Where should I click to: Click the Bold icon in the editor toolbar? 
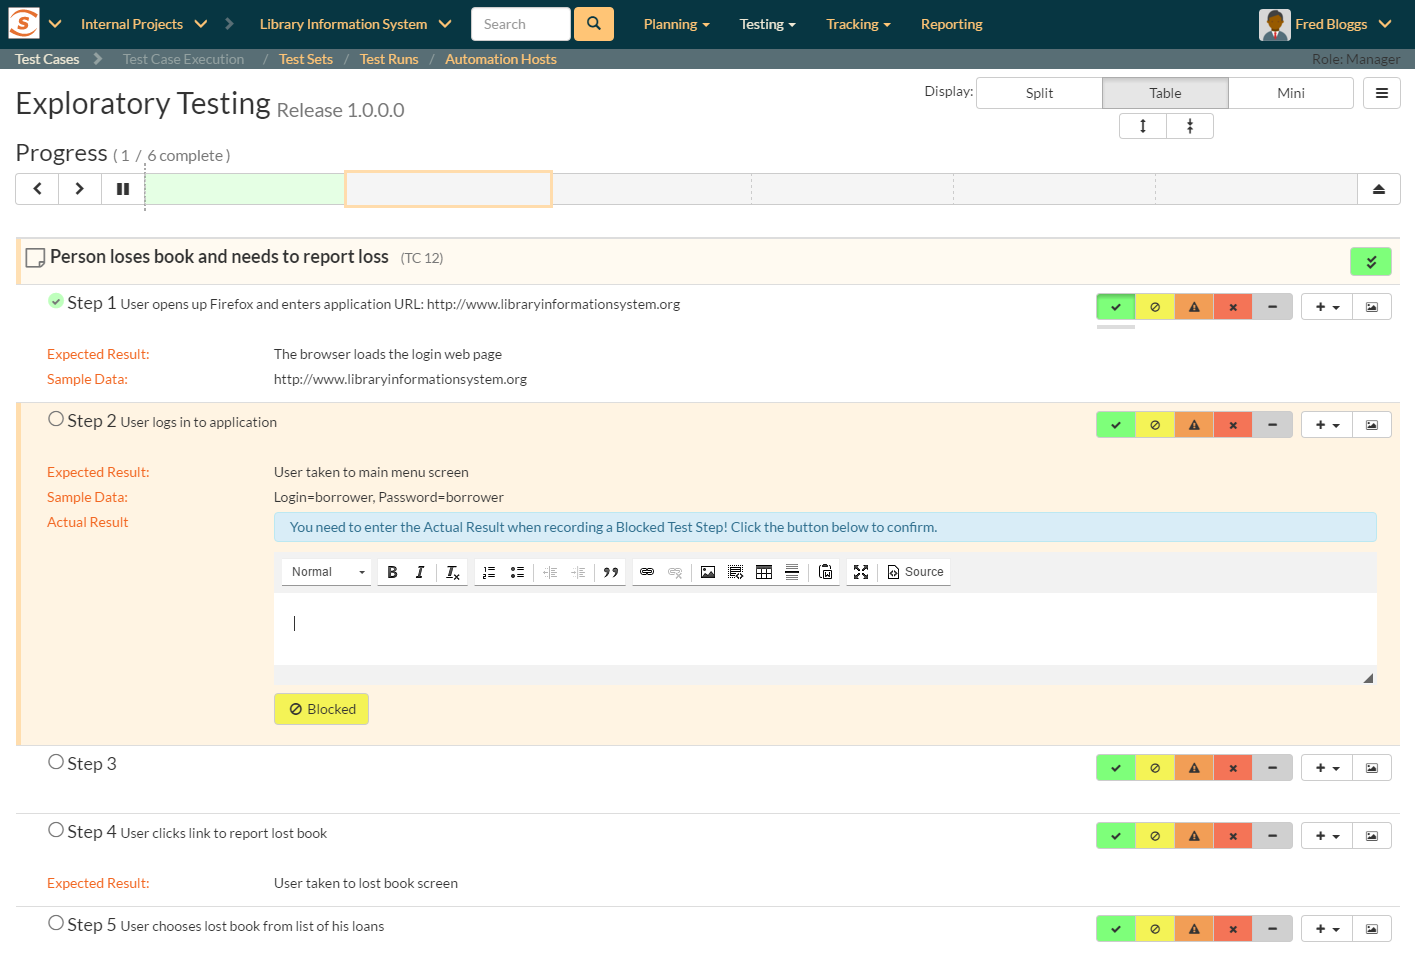click(392, 572)
